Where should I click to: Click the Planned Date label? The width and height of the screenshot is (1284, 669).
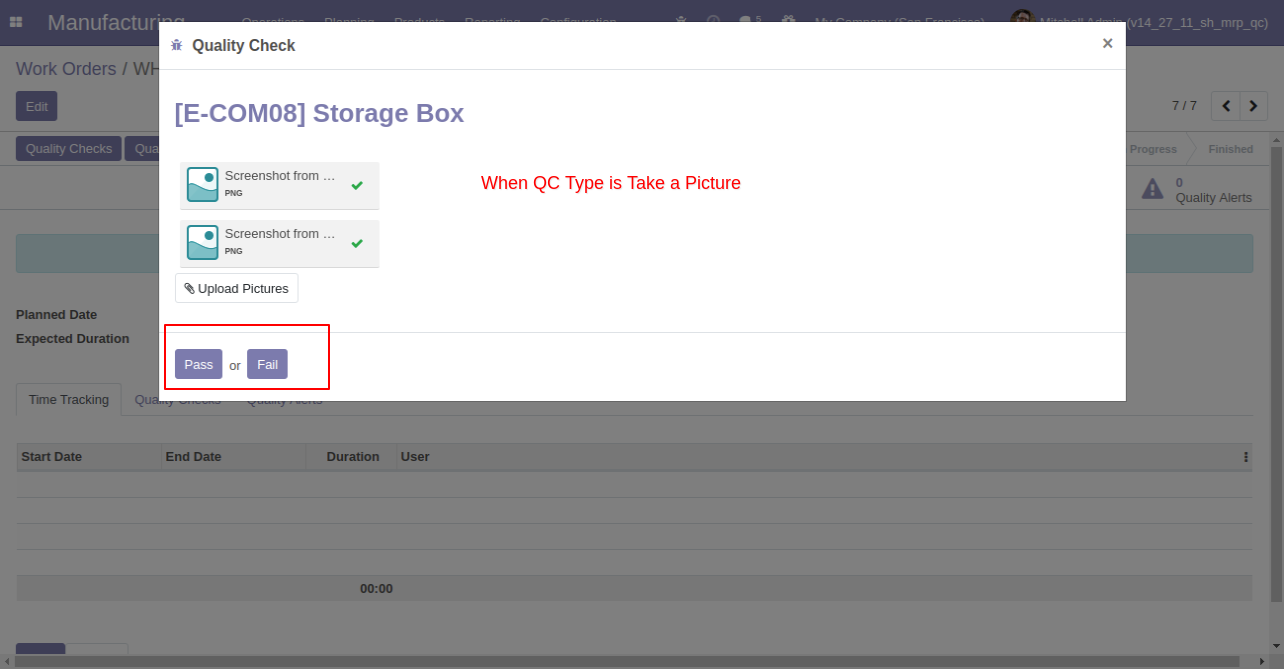click(56, 315)
